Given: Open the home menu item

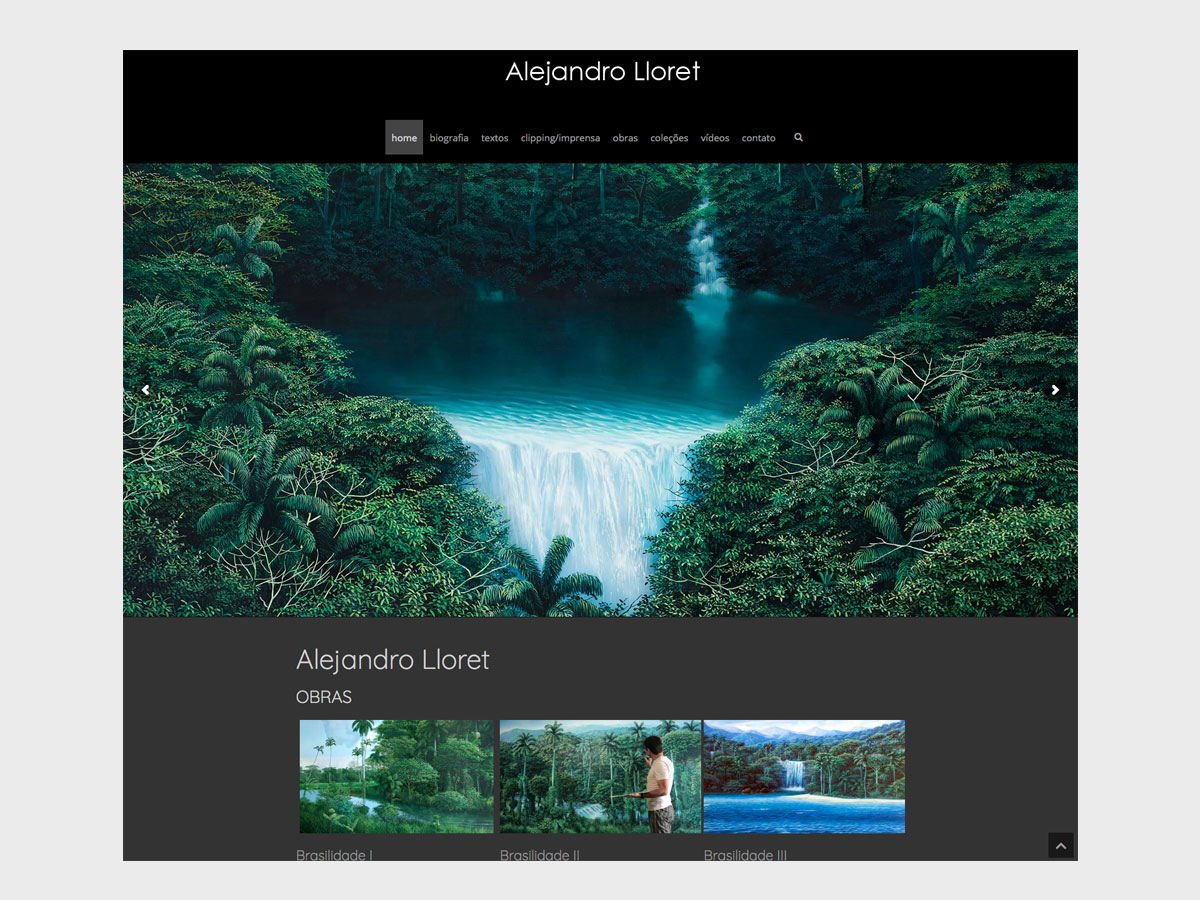Looking at the screenshot, I should (404, 137).
